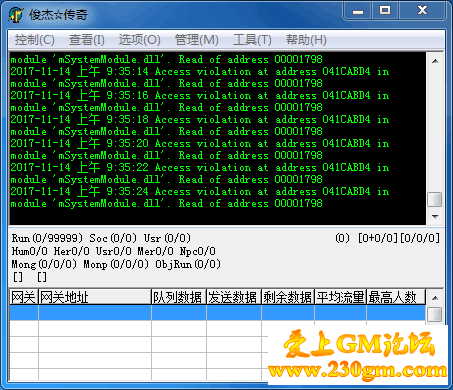Select the highlighted first gateway row
Screen dimensions: 453x390
[x=218, y=313]
